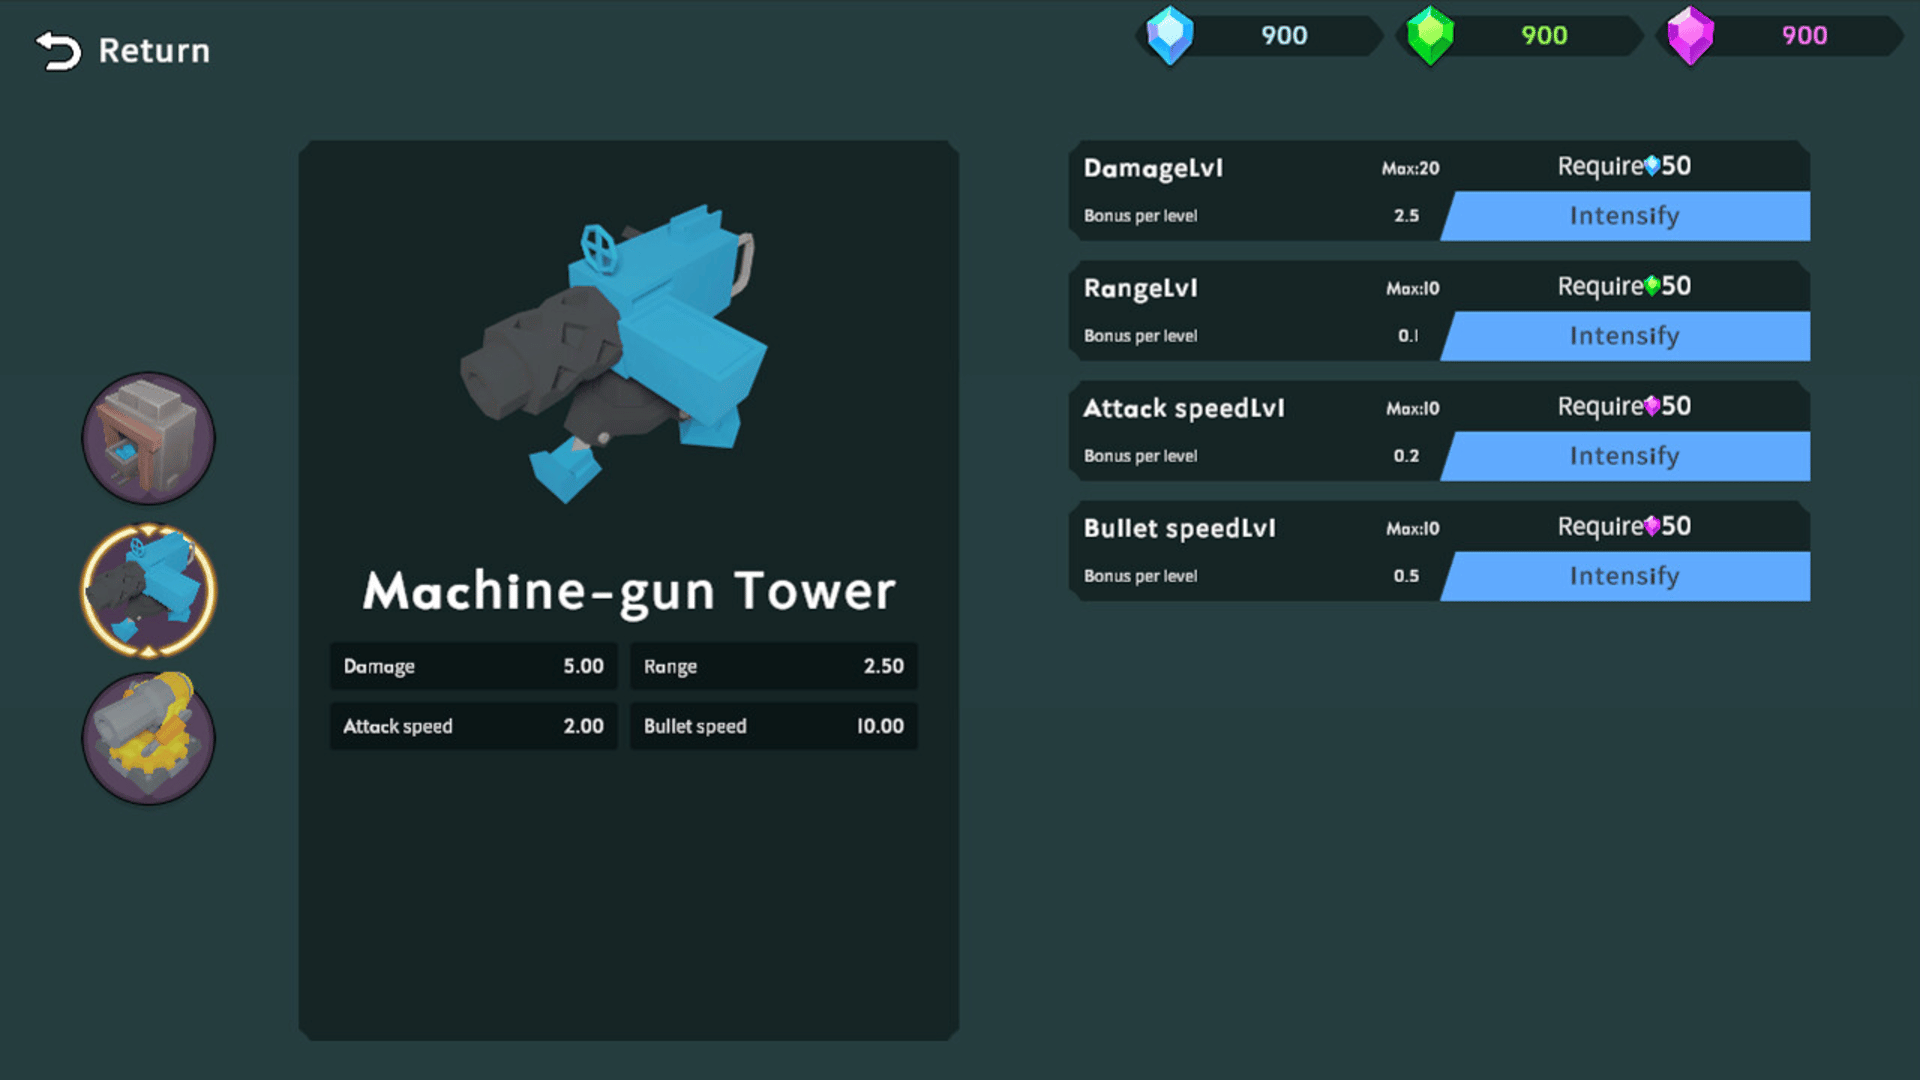Screen dimensions: 1920x1080
Task: Intensify the Bullet speedLvl upgrade
Action: tap(1624, 576)
